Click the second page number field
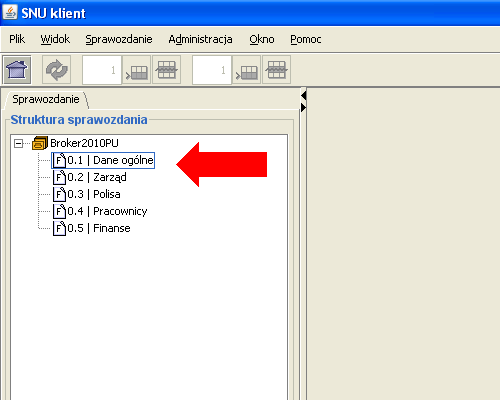 [x=212, y=70]
